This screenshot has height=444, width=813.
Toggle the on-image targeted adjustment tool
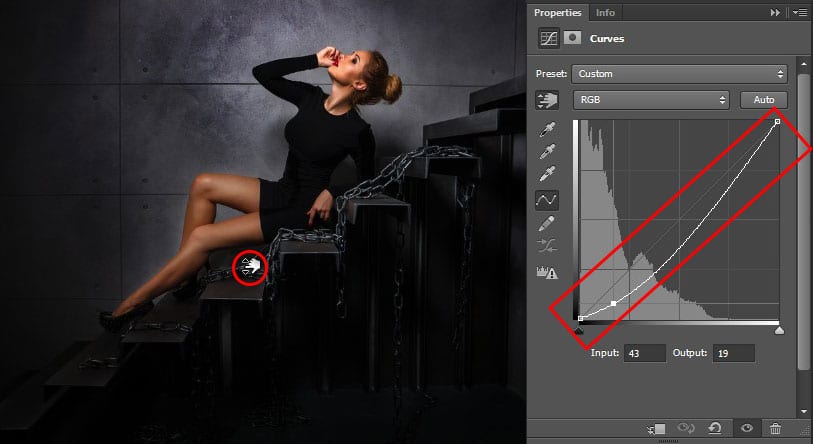pyautogui.click(x=547, y=100)
